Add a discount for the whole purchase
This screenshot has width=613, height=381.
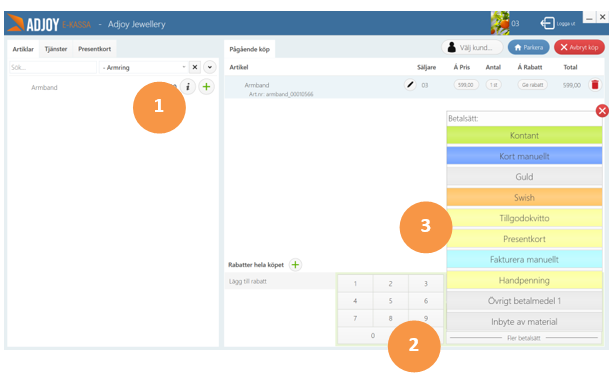click(295, 265)
